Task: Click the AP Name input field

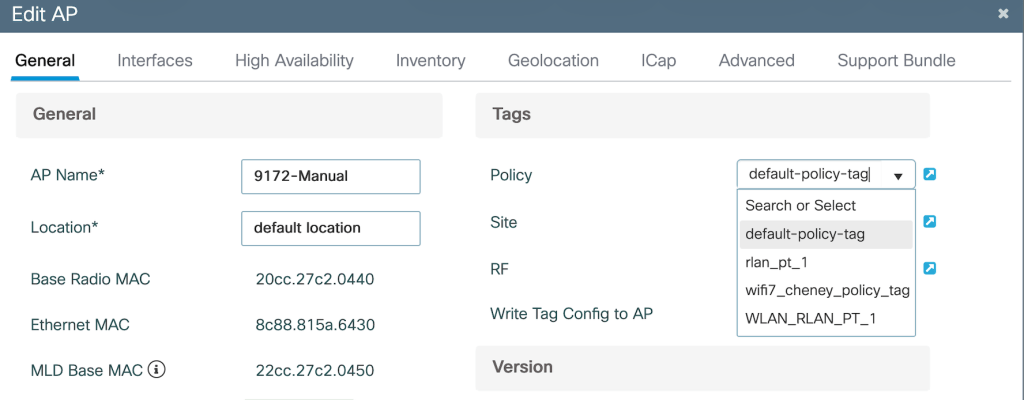Action: click(x=330, y=177)
